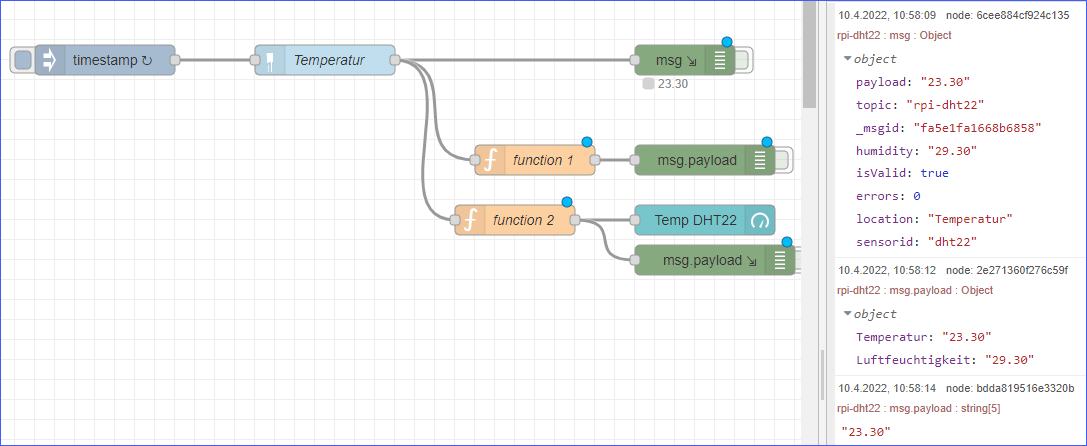
Task: Click the workspace vertical scrollbar
Action: (x=809, y=60)
